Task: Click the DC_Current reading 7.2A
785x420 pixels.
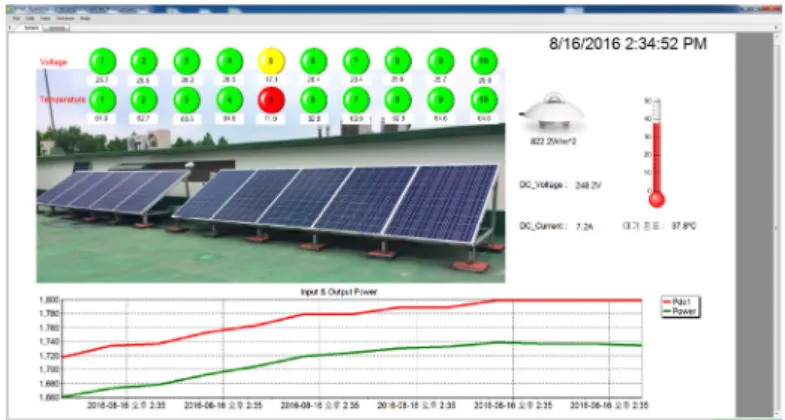Action: pos(584,227)
